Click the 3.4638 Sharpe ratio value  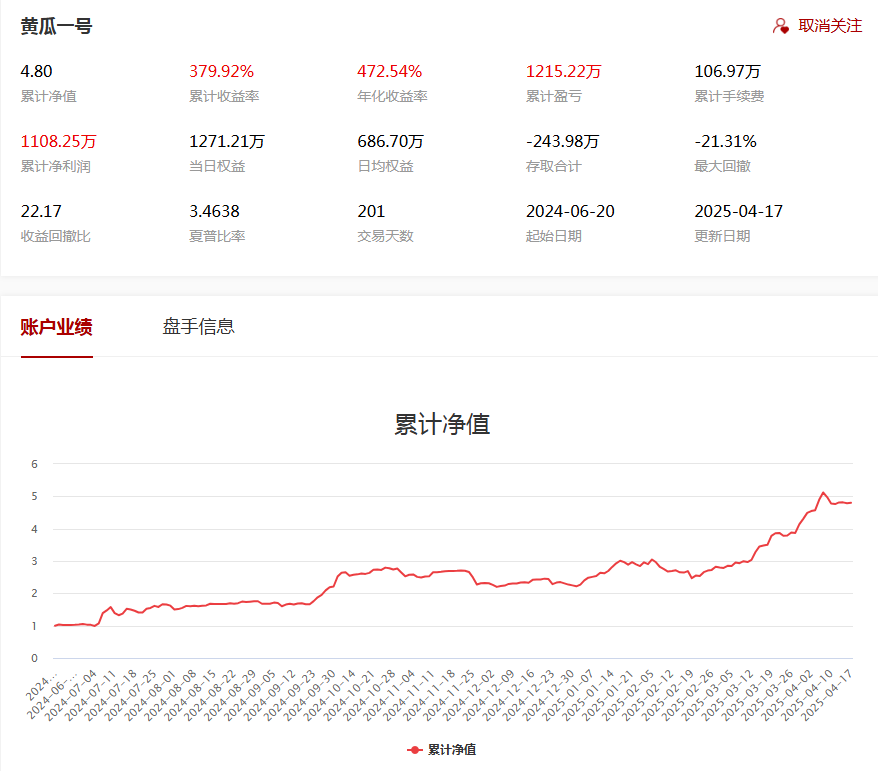point(214,211)
